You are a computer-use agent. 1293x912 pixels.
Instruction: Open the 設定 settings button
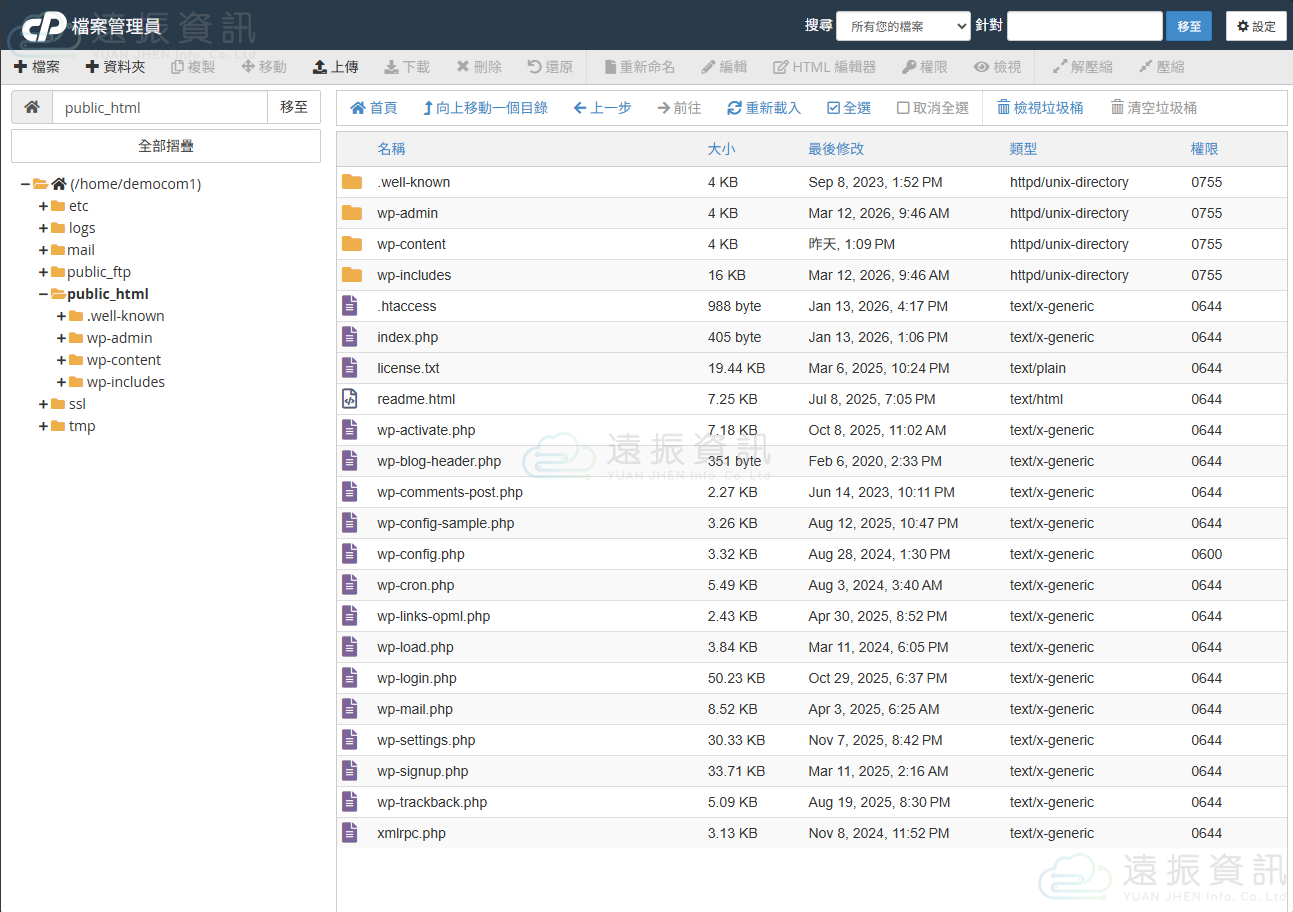tap(1256, 26)
